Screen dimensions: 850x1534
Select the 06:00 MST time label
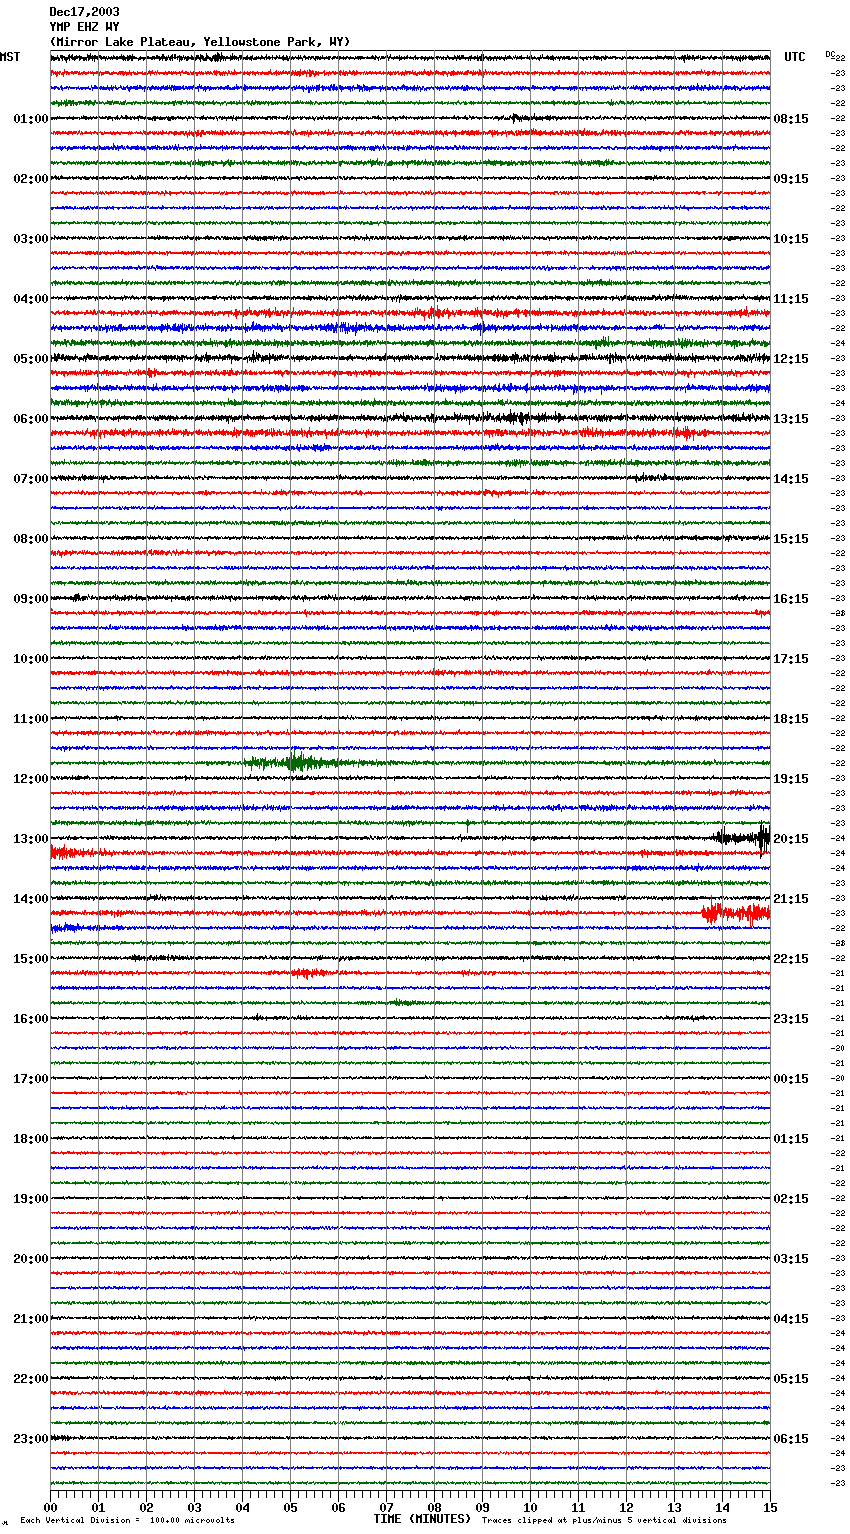tap(30, 419)
